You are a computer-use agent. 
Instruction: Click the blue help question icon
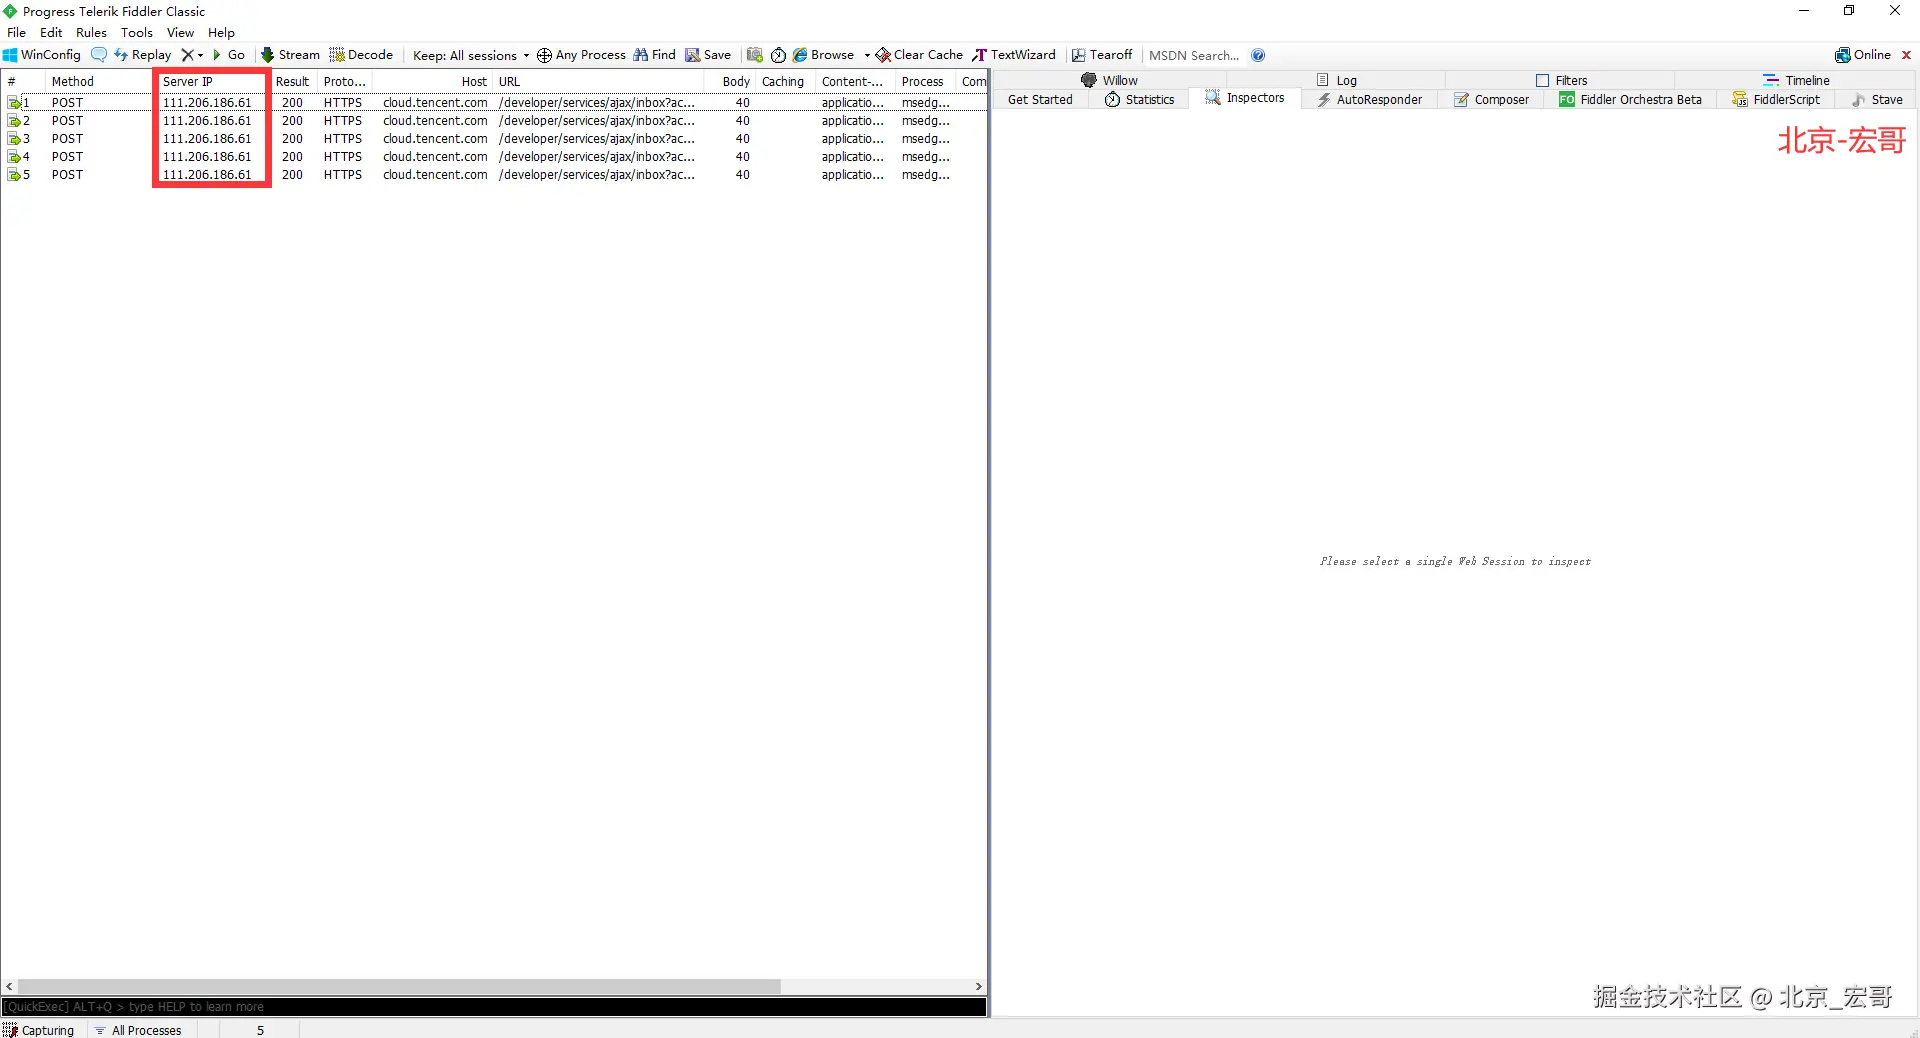point(1258,55)
